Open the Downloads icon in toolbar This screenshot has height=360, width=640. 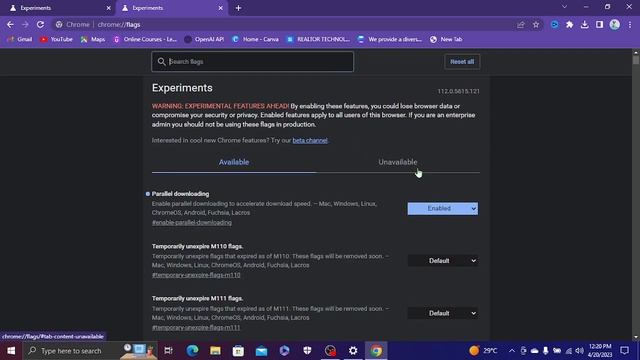click(x=584, y=25)
